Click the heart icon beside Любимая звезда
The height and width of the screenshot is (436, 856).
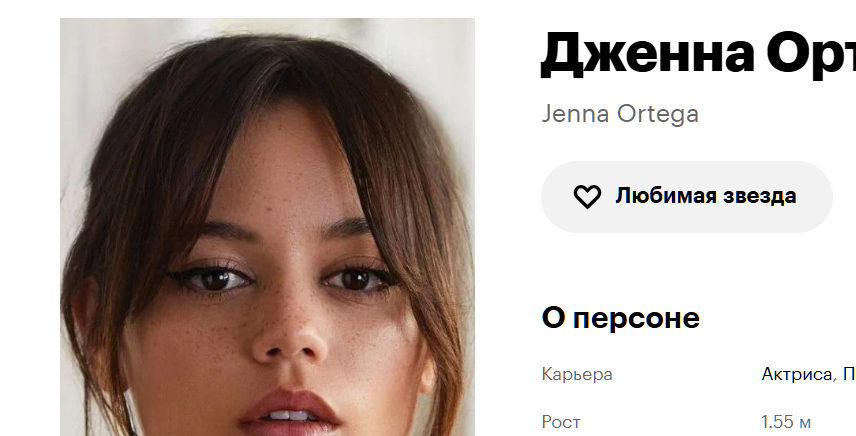587,196
